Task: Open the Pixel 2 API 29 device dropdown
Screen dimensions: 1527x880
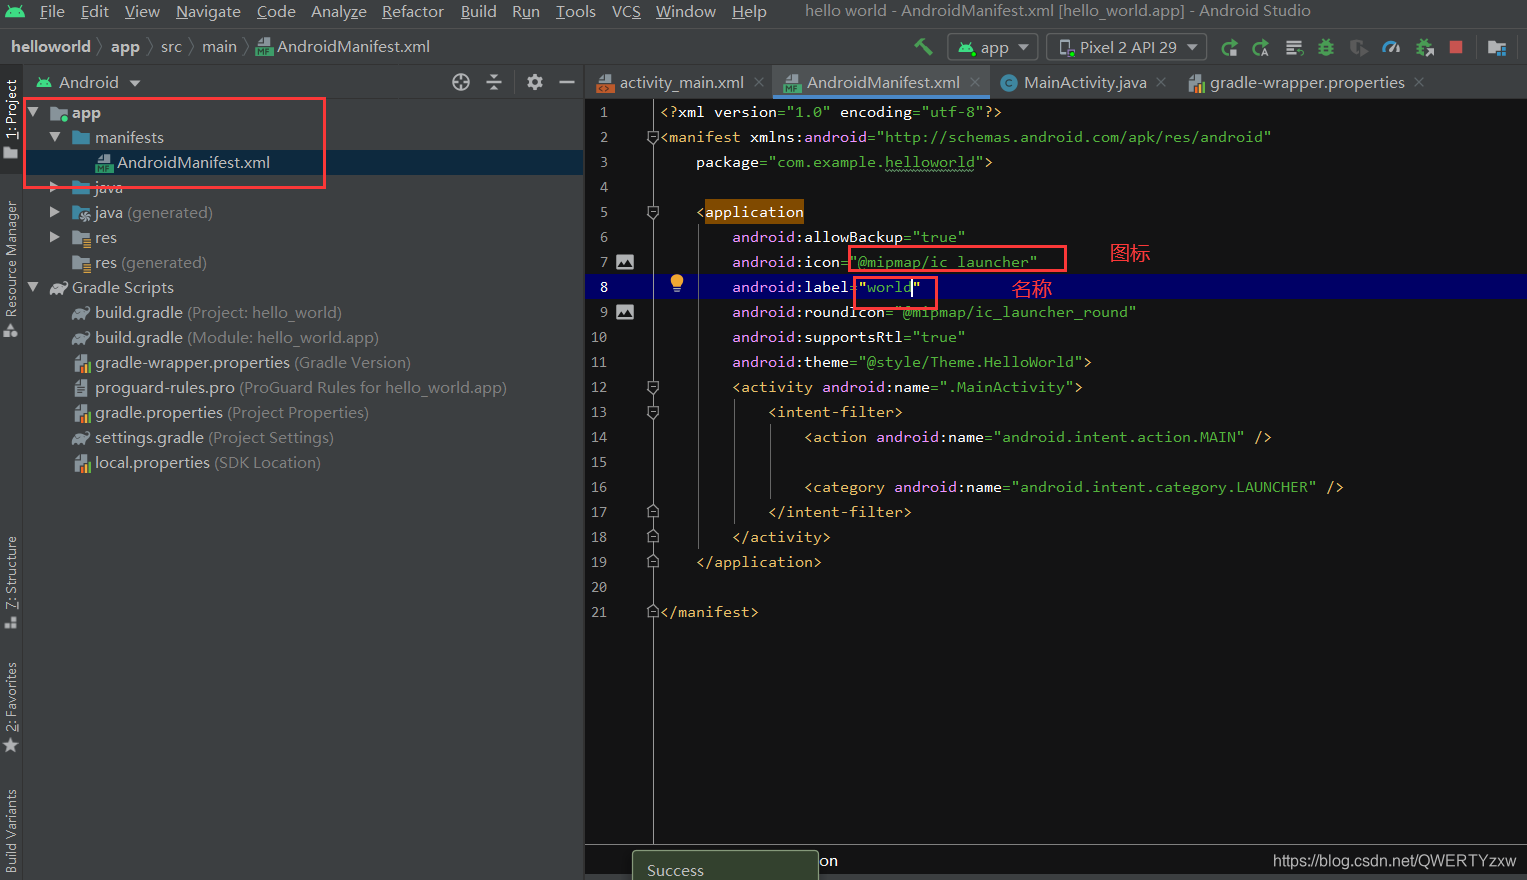Action: [x=1127, y=47]
